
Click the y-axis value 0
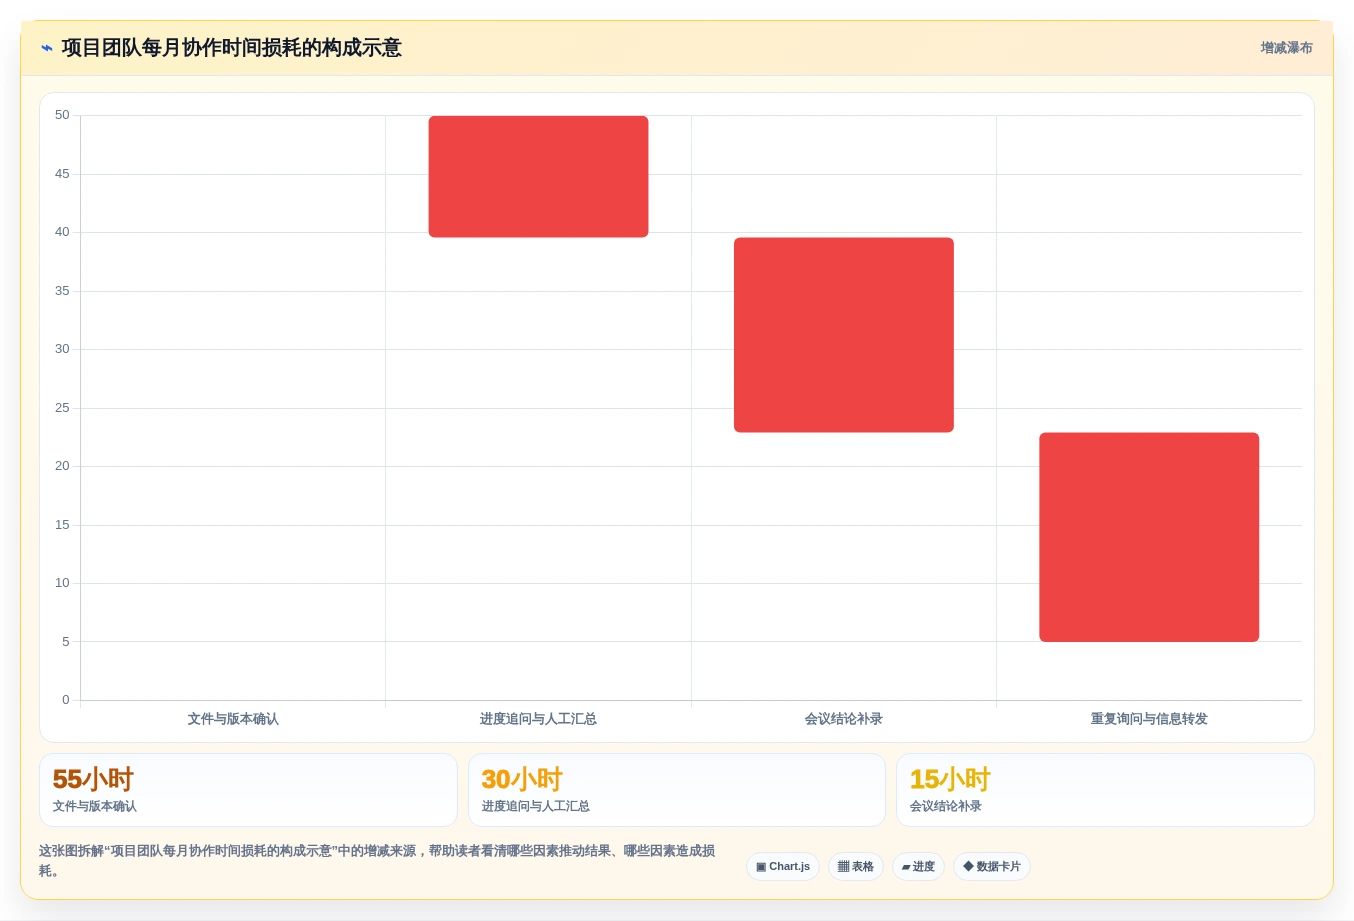point(66,700)
